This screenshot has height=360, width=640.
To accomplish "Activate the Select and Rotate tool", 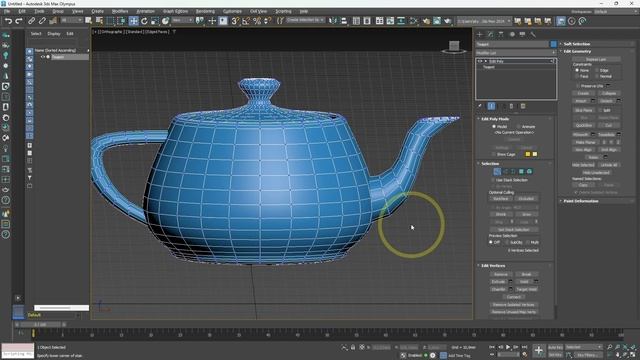I will point(144,21).
